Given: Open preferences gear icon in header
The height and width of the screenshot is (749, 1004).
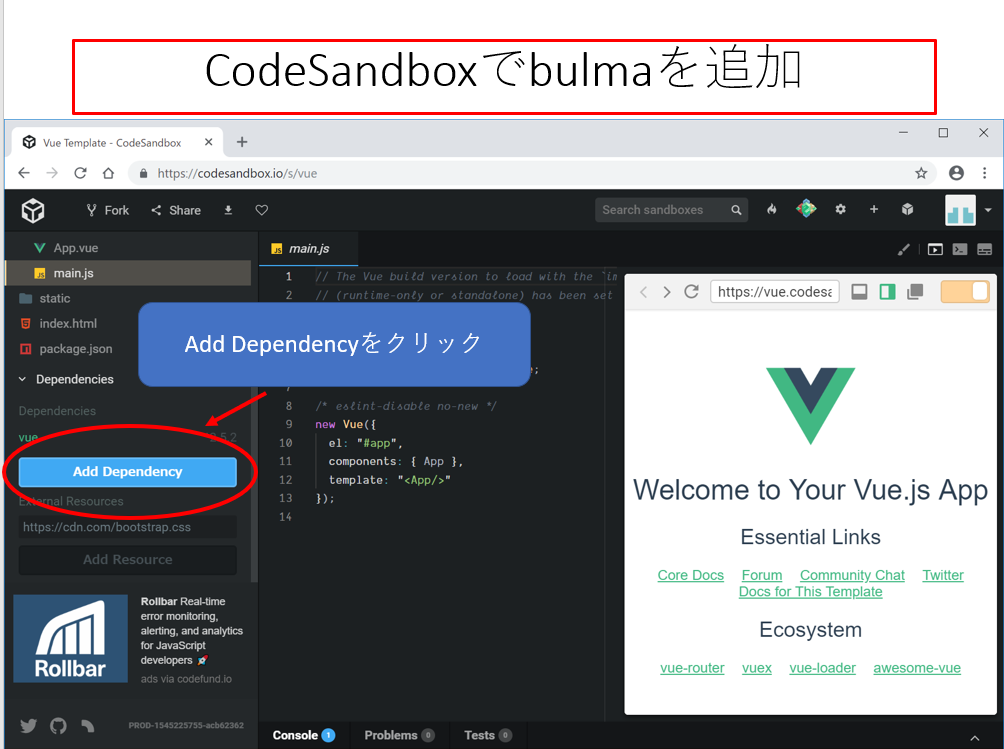Looking at the screenshot, I should pos(840,210).
